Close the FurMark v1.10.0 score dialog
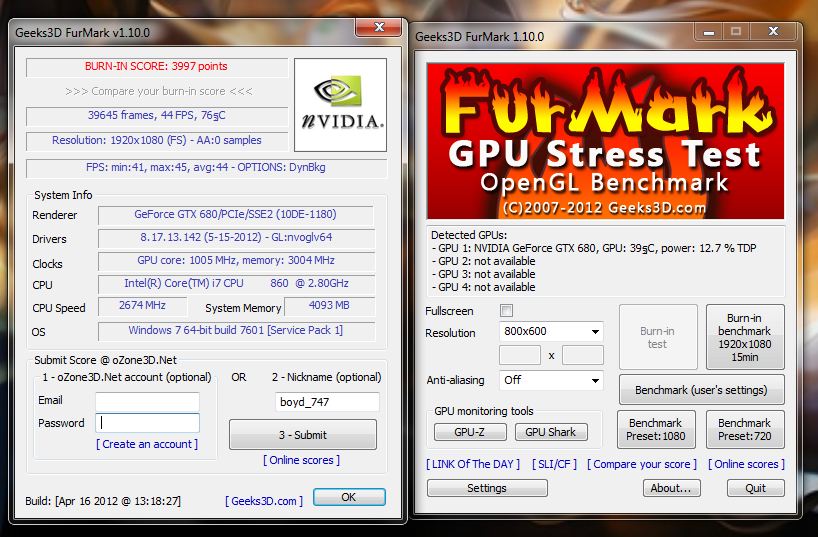 point(379,27)
